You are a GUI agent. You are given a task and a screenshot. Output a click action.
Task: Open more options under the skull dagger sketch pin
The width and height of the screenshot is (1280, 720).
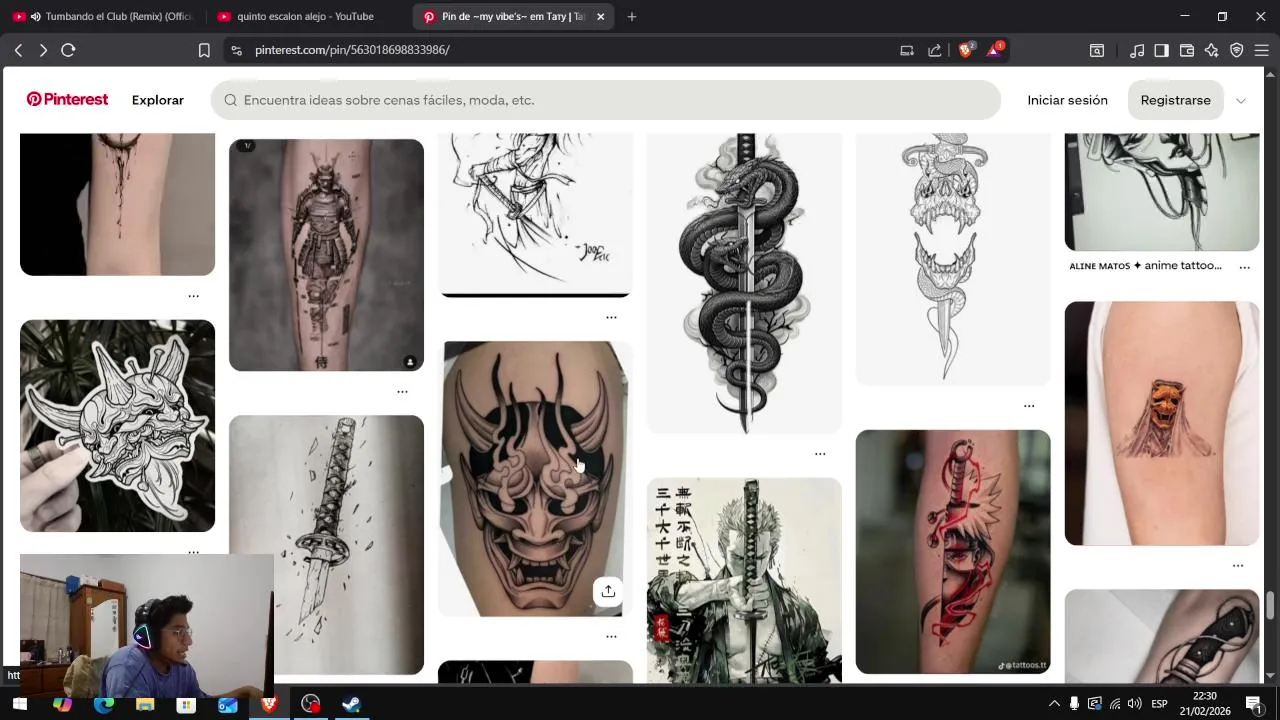[1029, 405]
